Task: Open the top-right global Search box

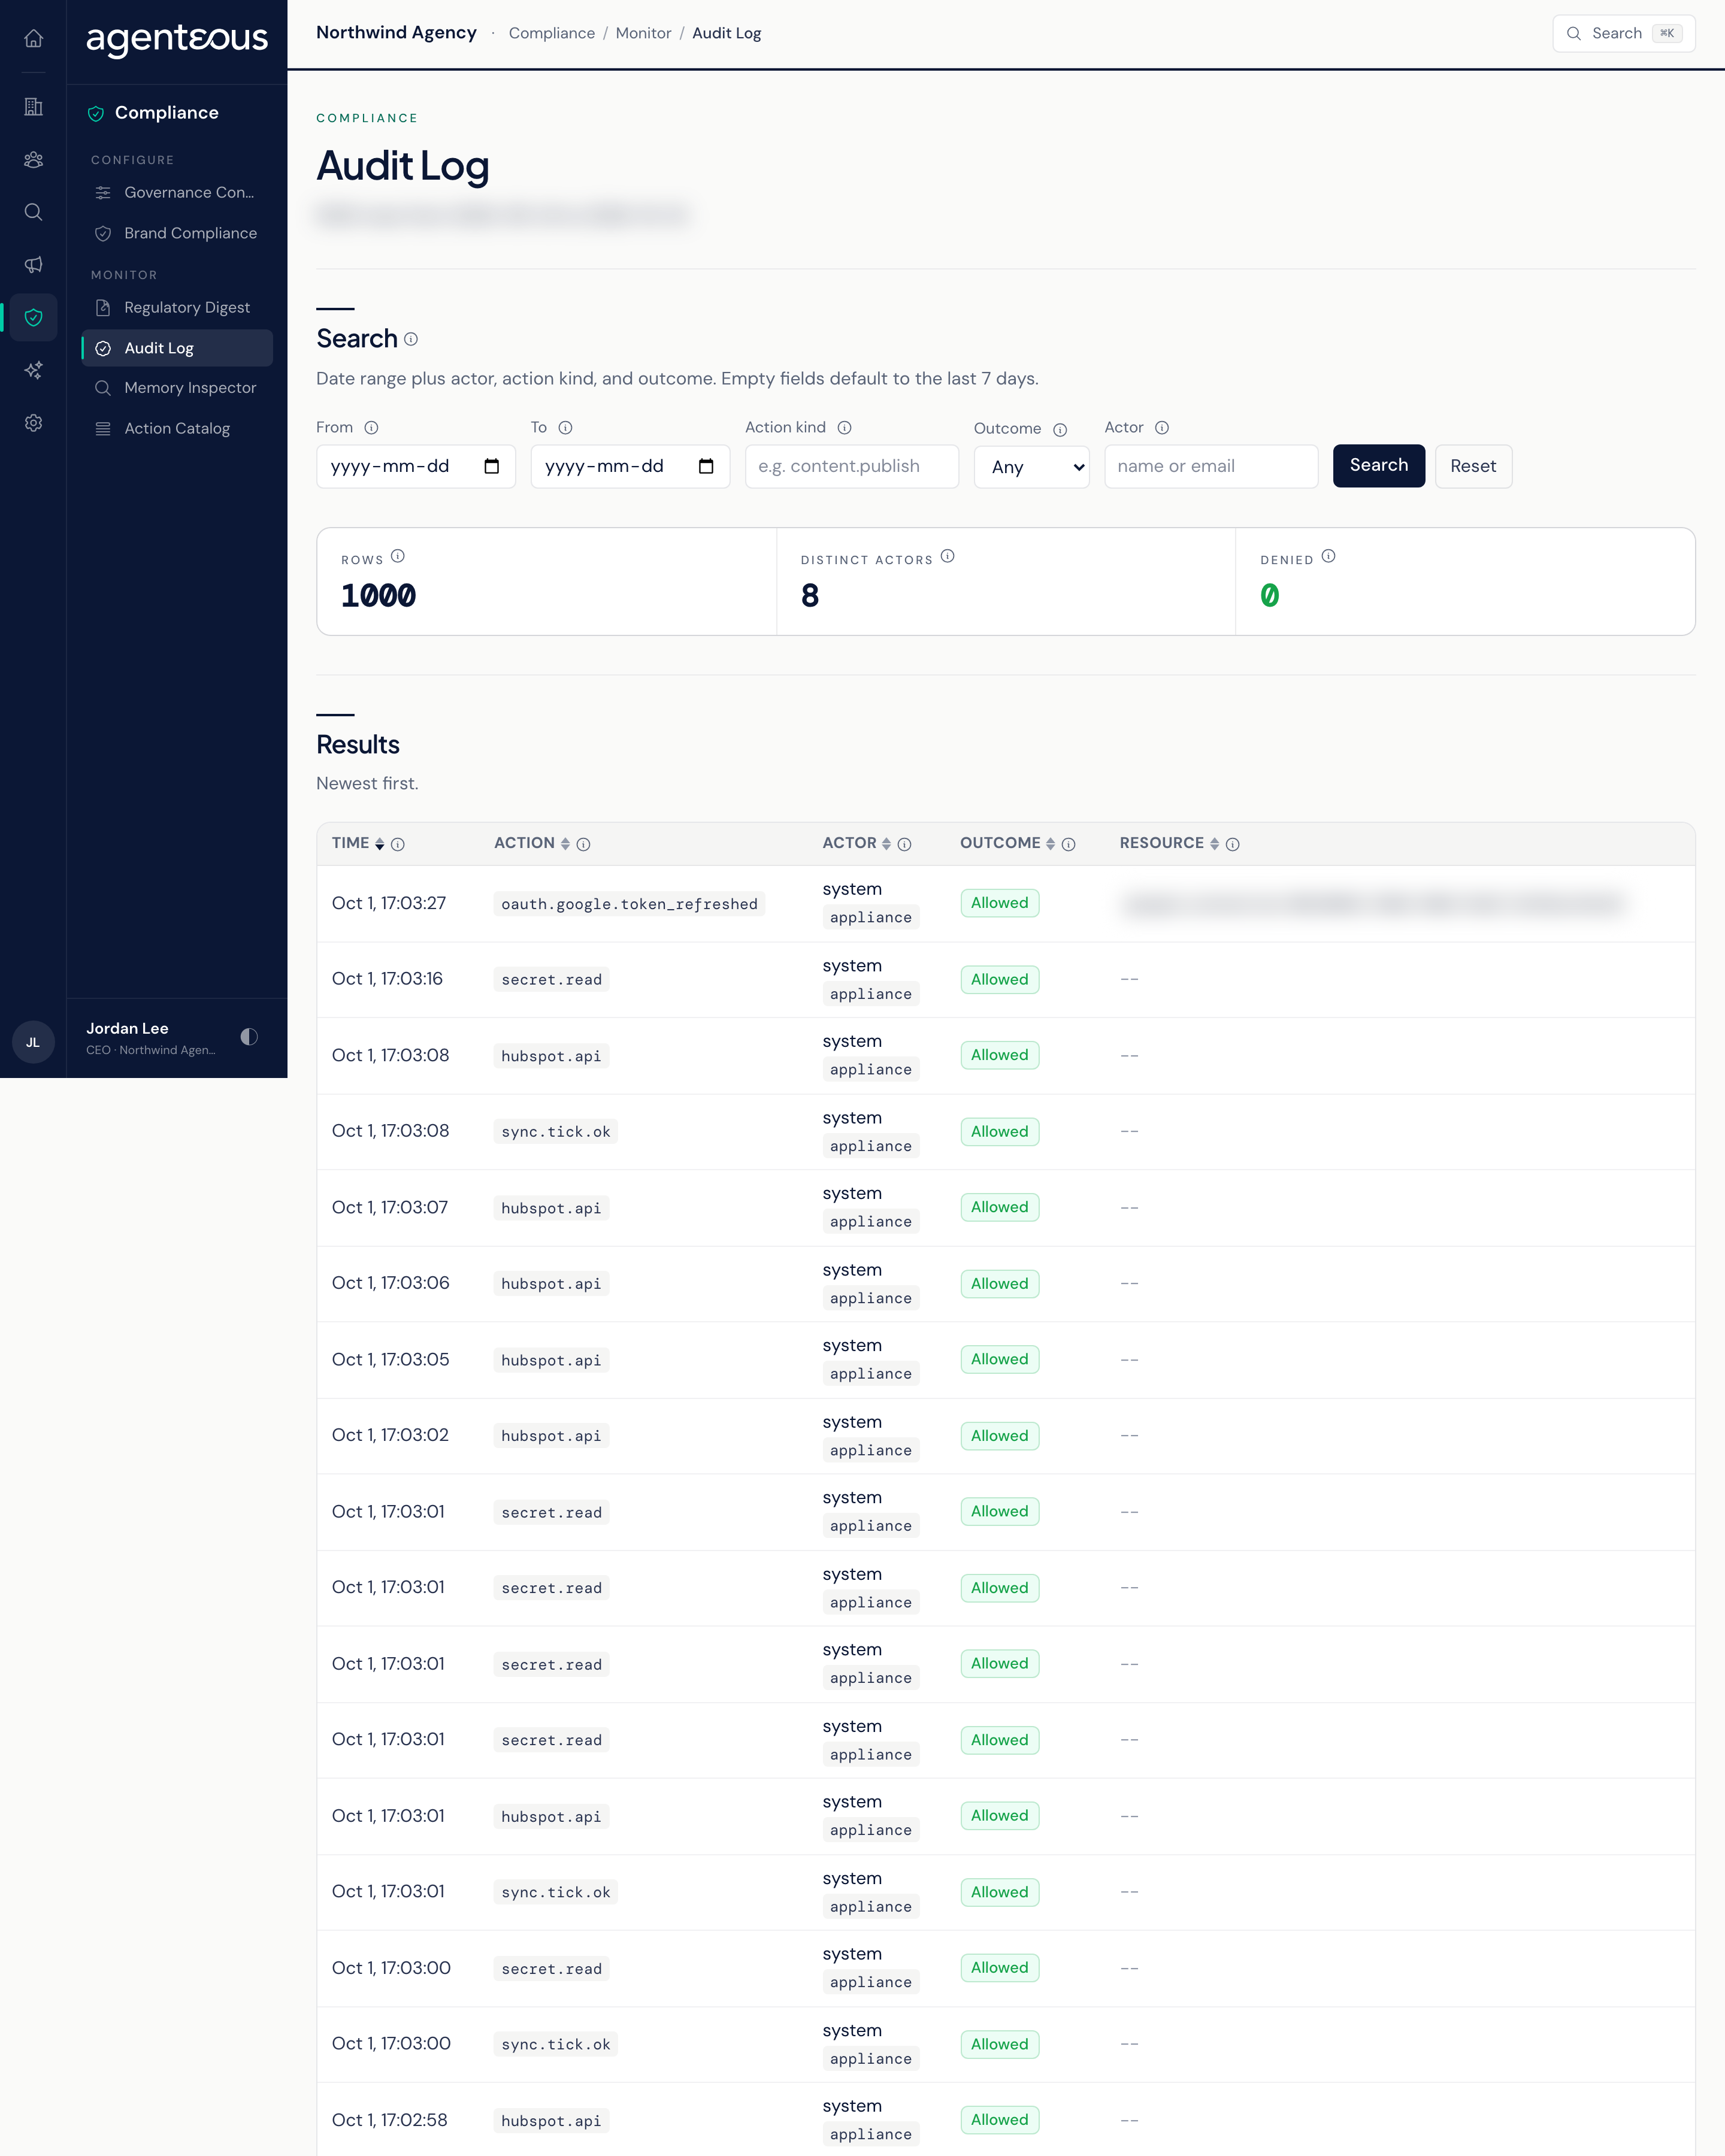Action: coord(1623,33)
